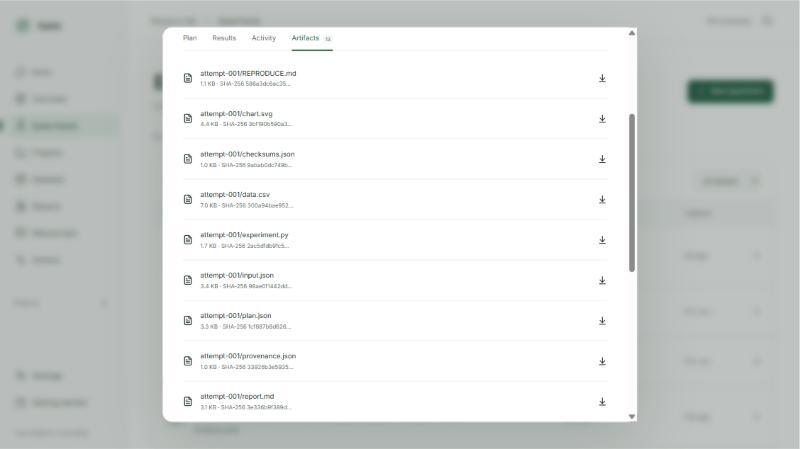Click the 3.3 KB SHA-256 line under plan.json

[245, 326]
